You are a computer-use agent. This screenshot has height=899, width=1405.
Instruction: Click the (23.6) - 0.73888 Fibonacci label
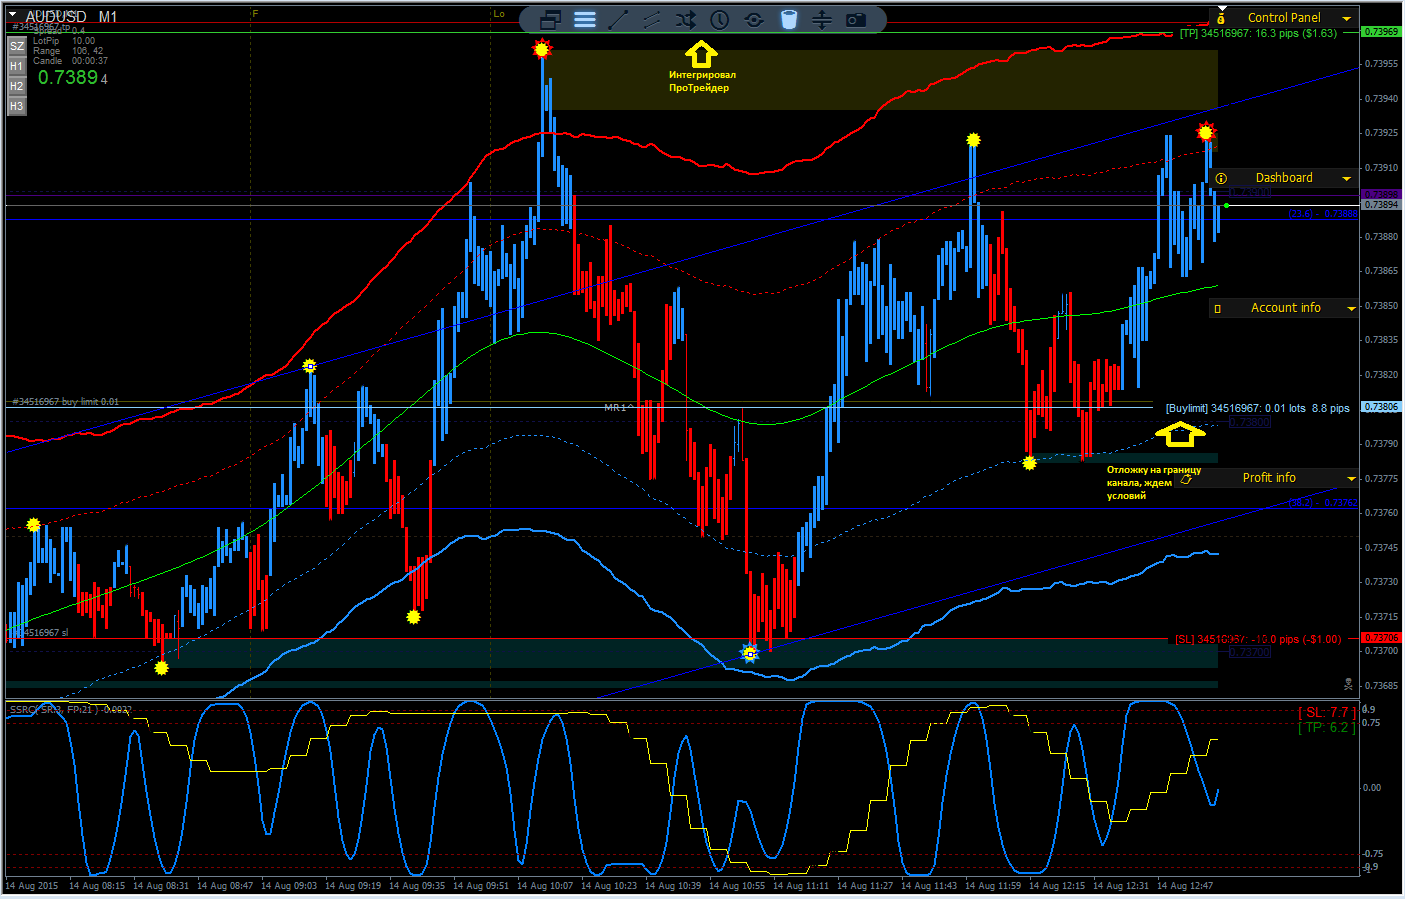1323,214
